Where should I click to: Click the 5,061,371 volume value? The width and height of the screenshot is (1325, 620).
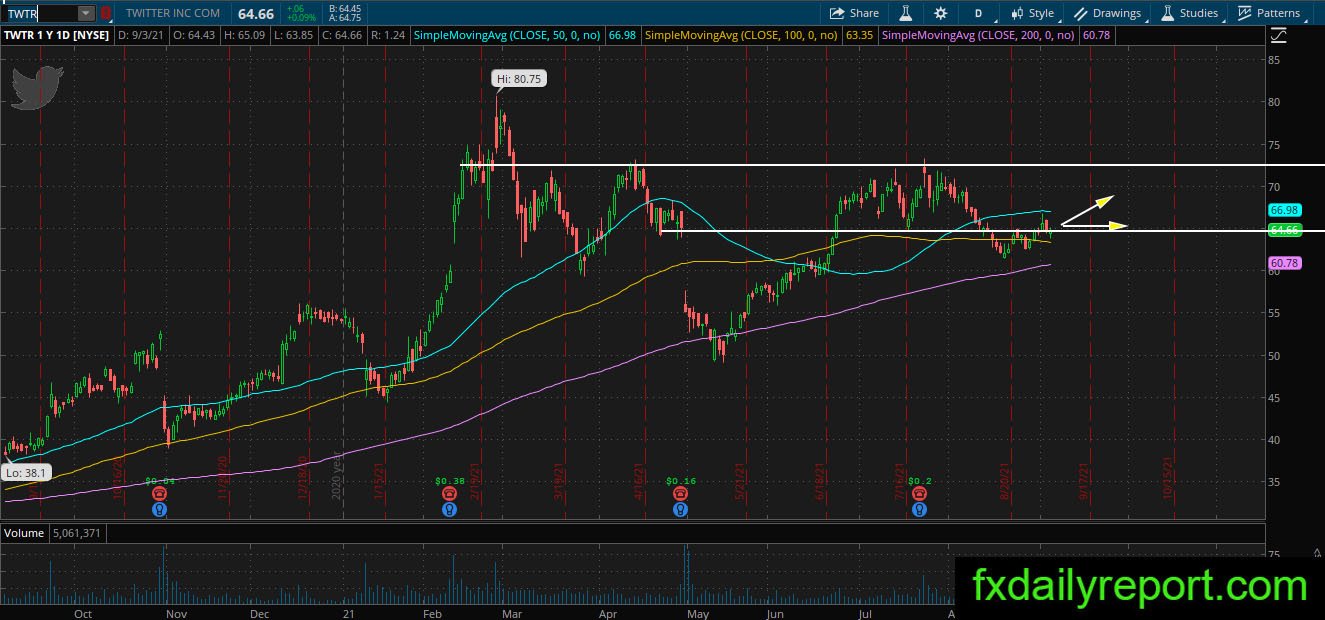tap(76, 534)
